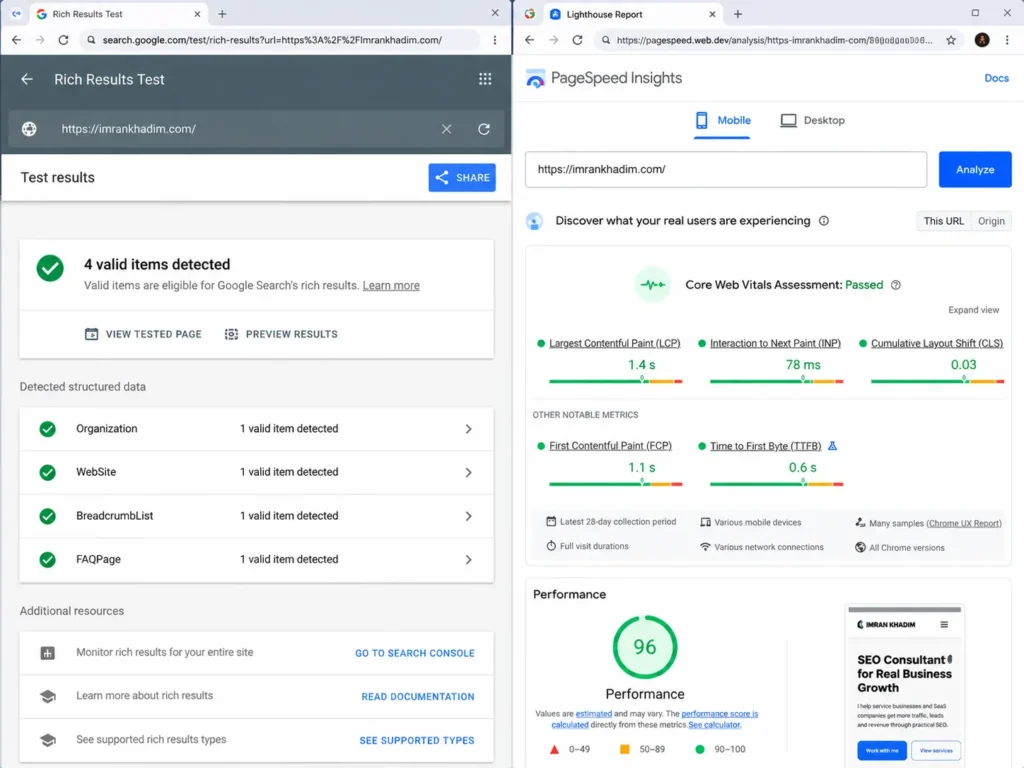1024x768 pixels.
Task: Expand the FAQPage structured data row
Action: pos(257,560)
